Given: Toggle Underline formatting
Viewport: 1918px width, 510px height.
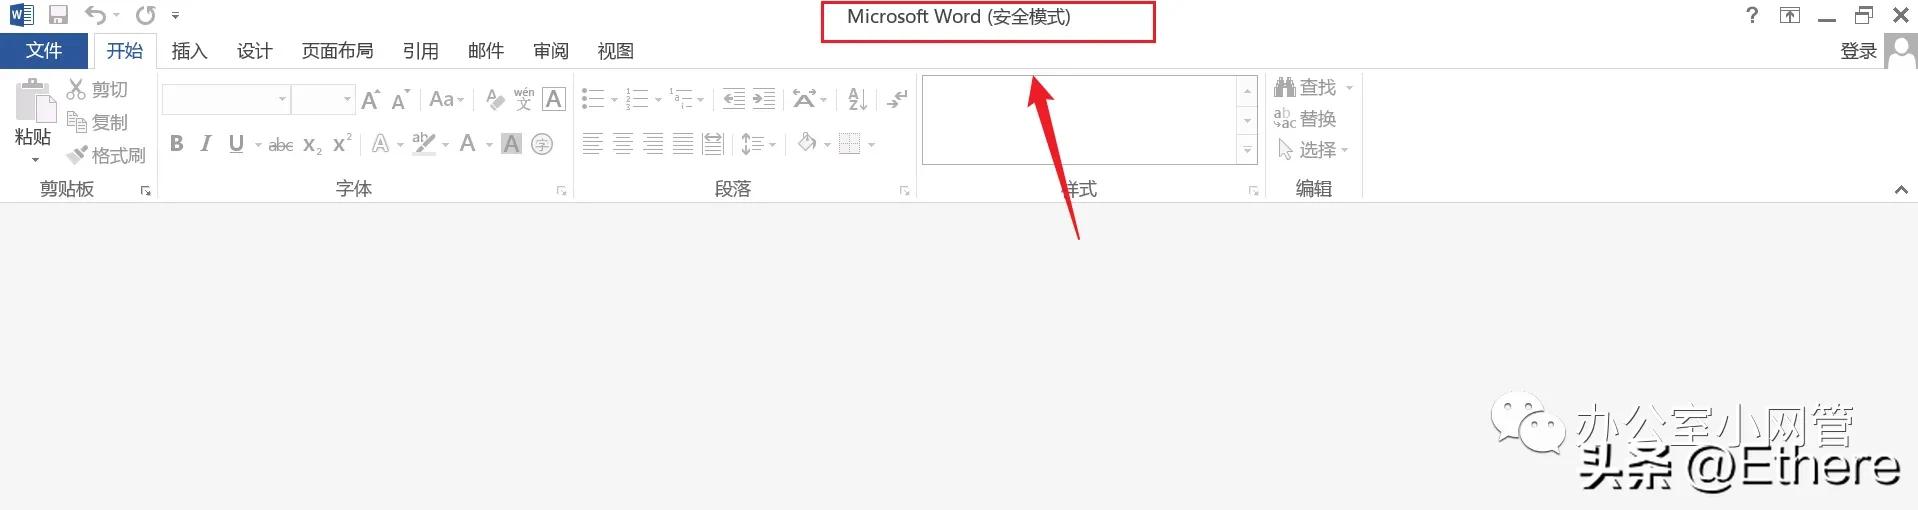Looking at the screenshot, I should pyautogui.click(x=236, y=144).
